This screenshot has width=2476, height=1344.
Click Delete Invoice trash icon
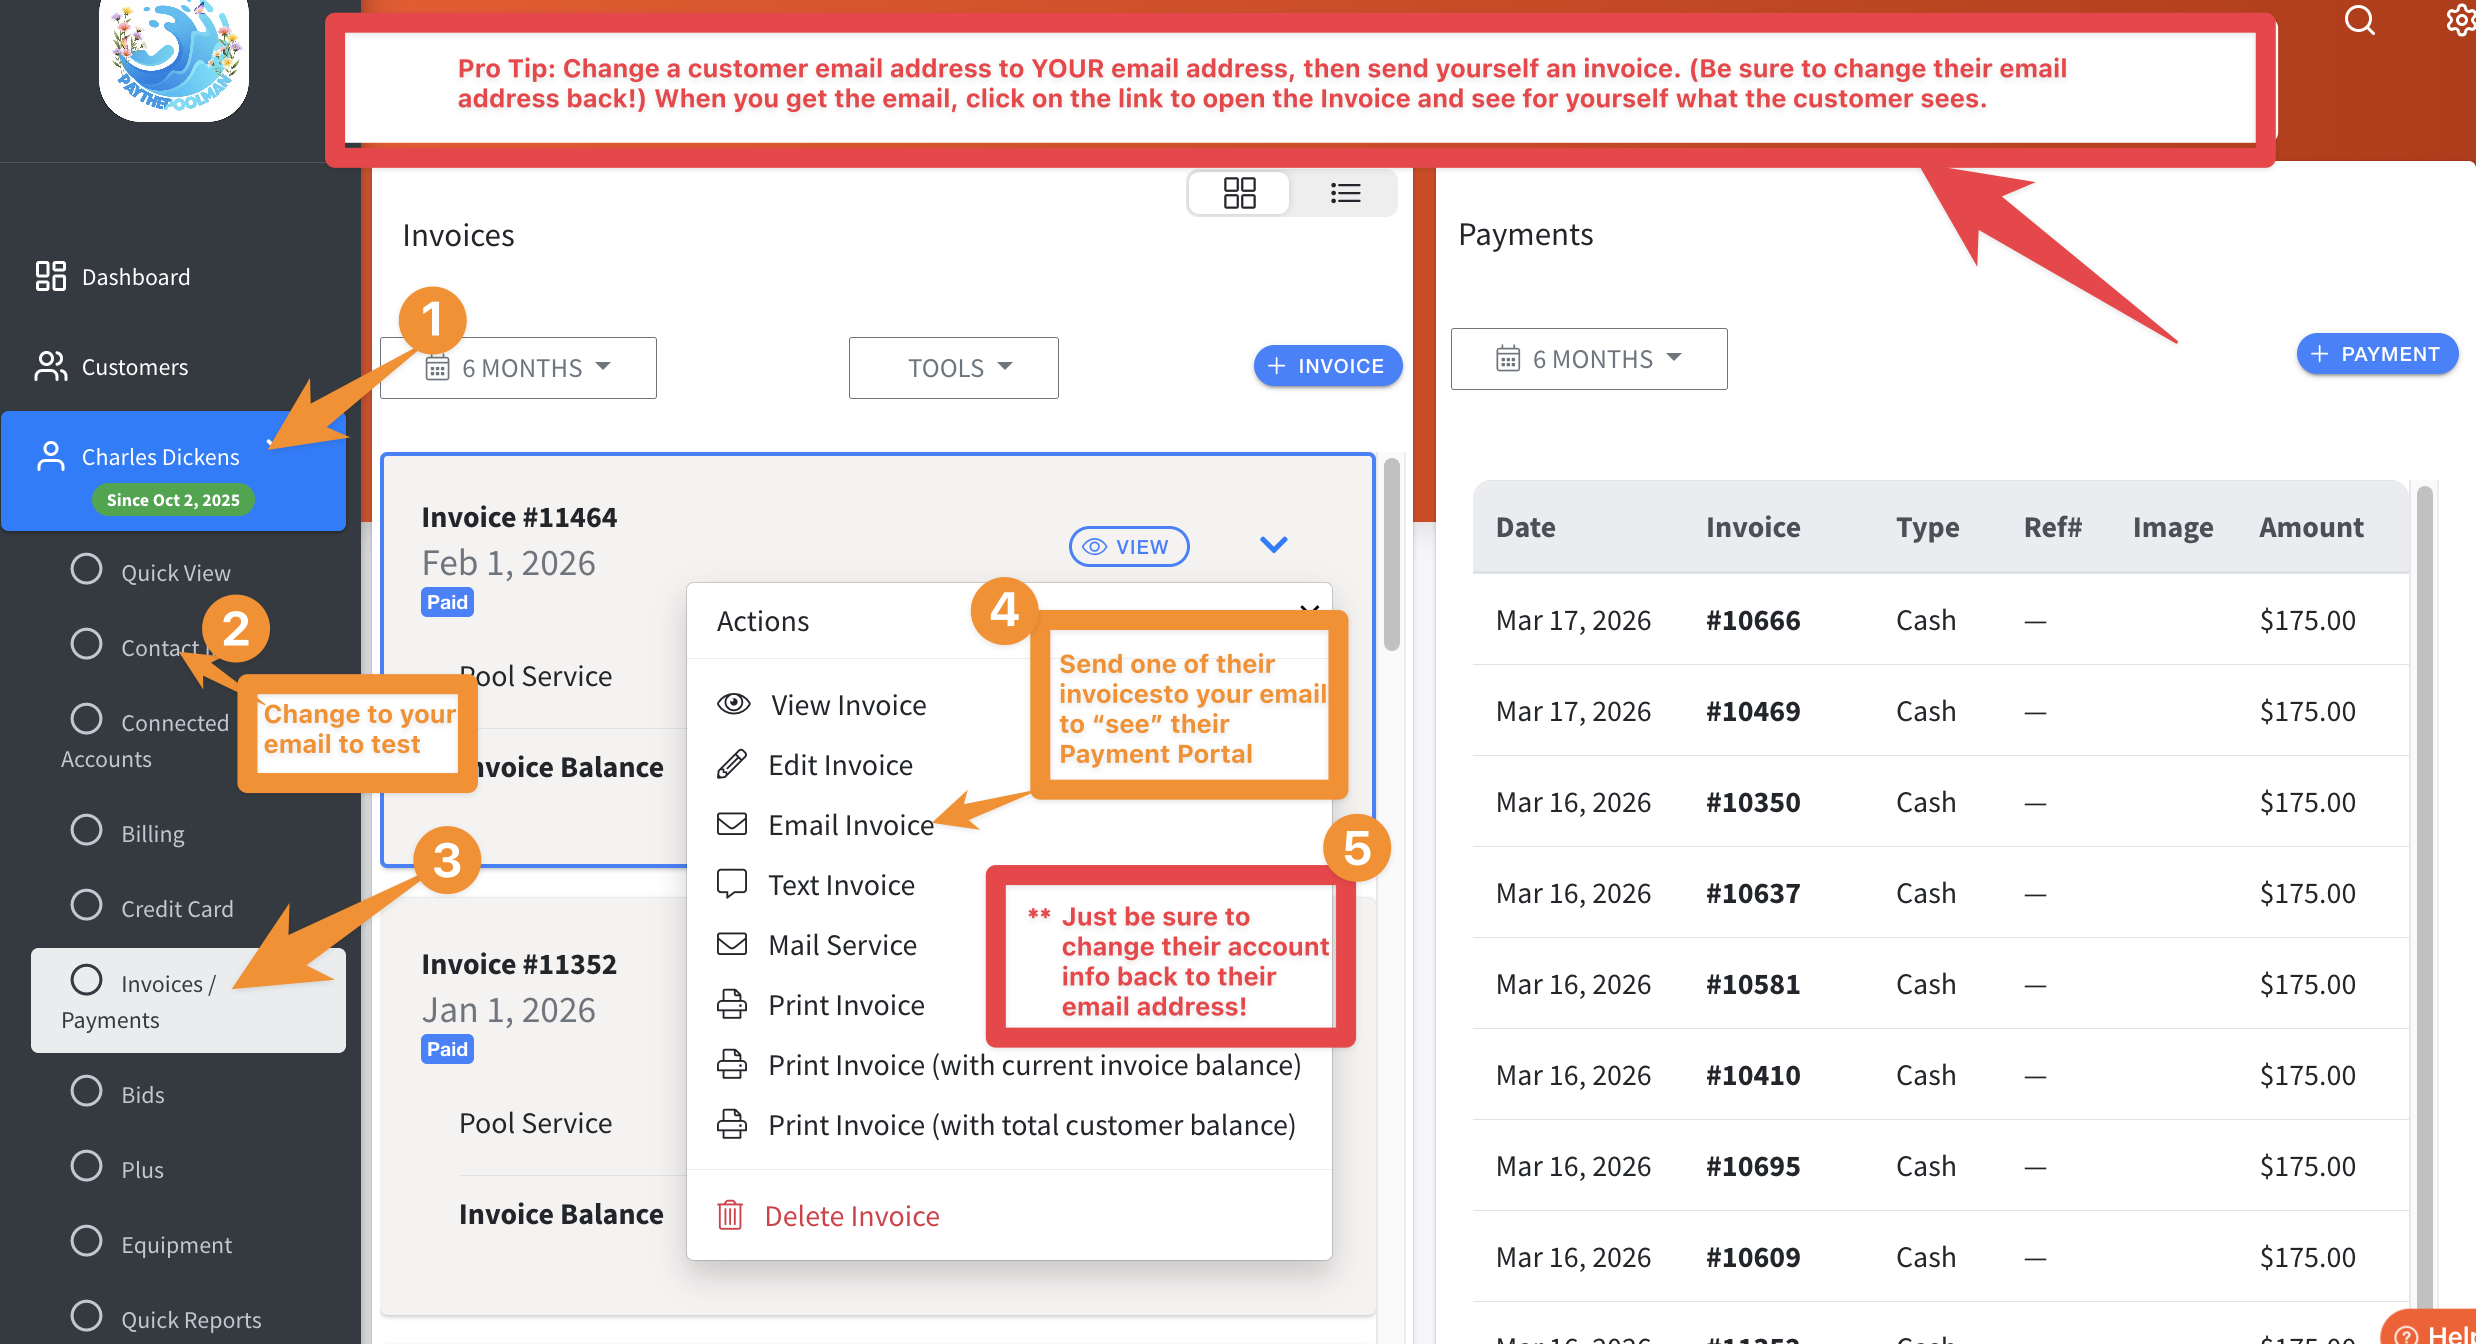(x=731, y=1215)
